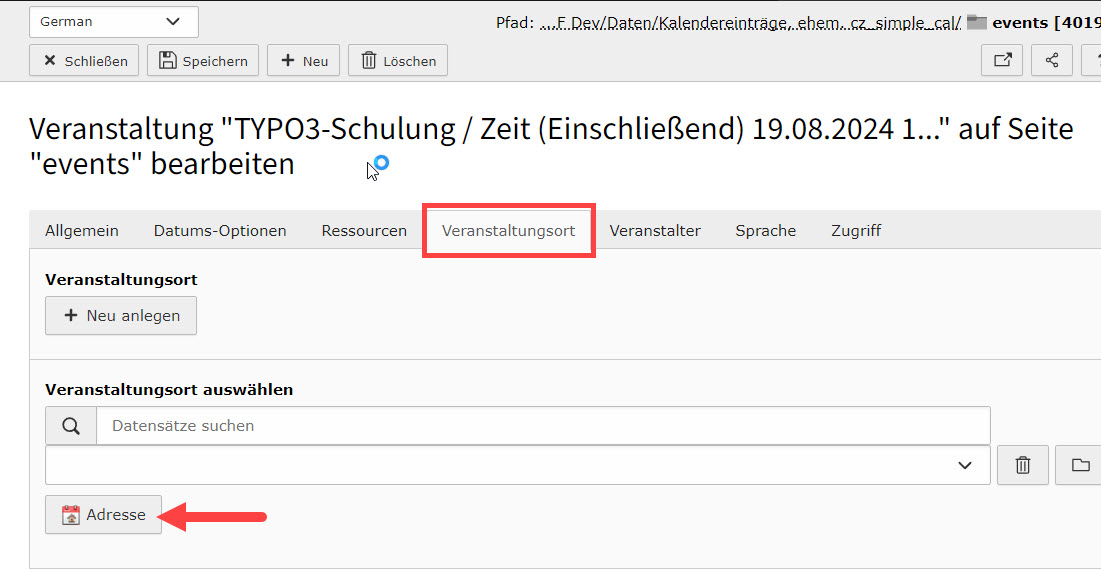Screen dimensions: 1101x573
Task: Click the Neu button in toolbar
Action: point(304,61)
